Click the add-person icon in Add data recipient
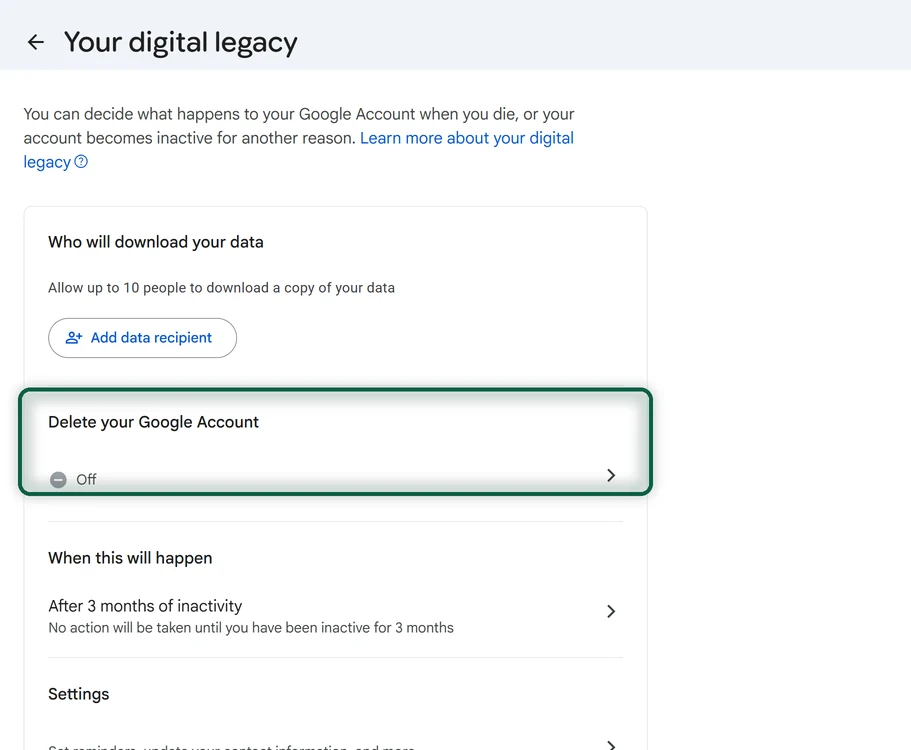Viewport: 911px width, 750px height. point(74,338)
